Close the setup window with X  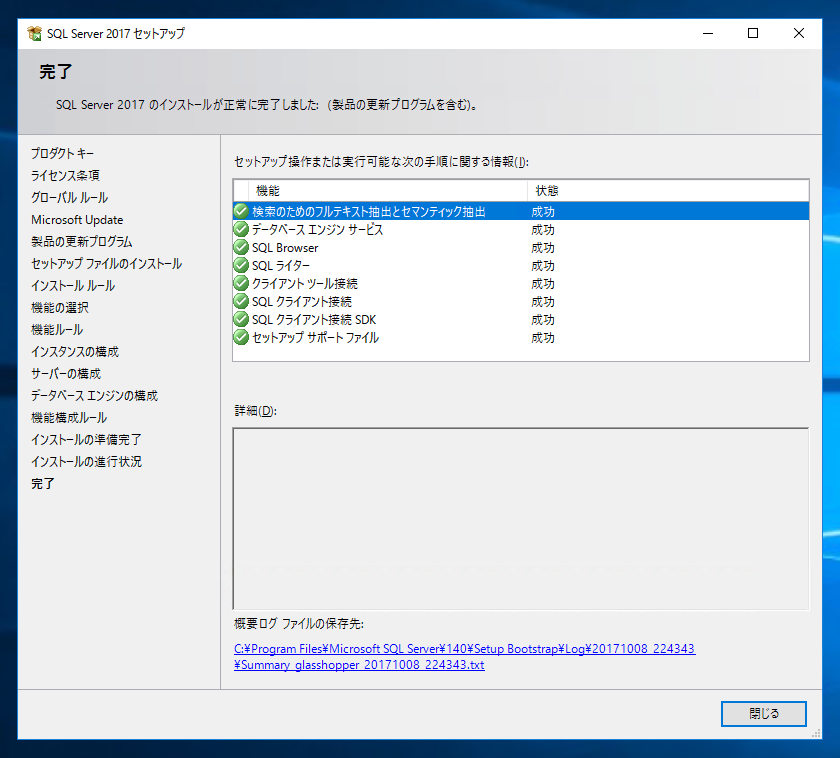click(x=798, y=33)
